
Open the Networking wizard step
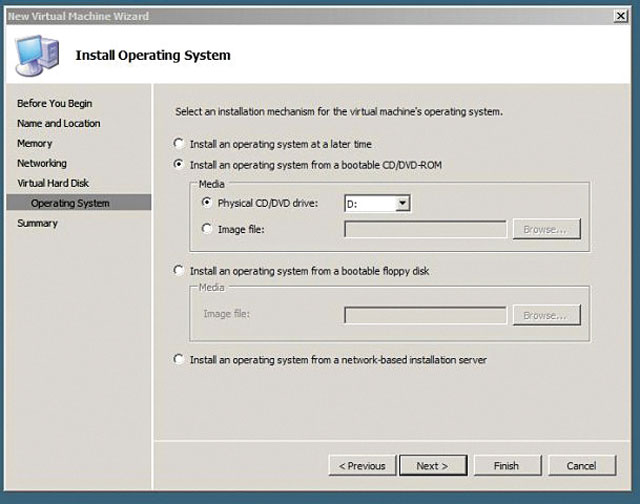click(x=42, y=163)
